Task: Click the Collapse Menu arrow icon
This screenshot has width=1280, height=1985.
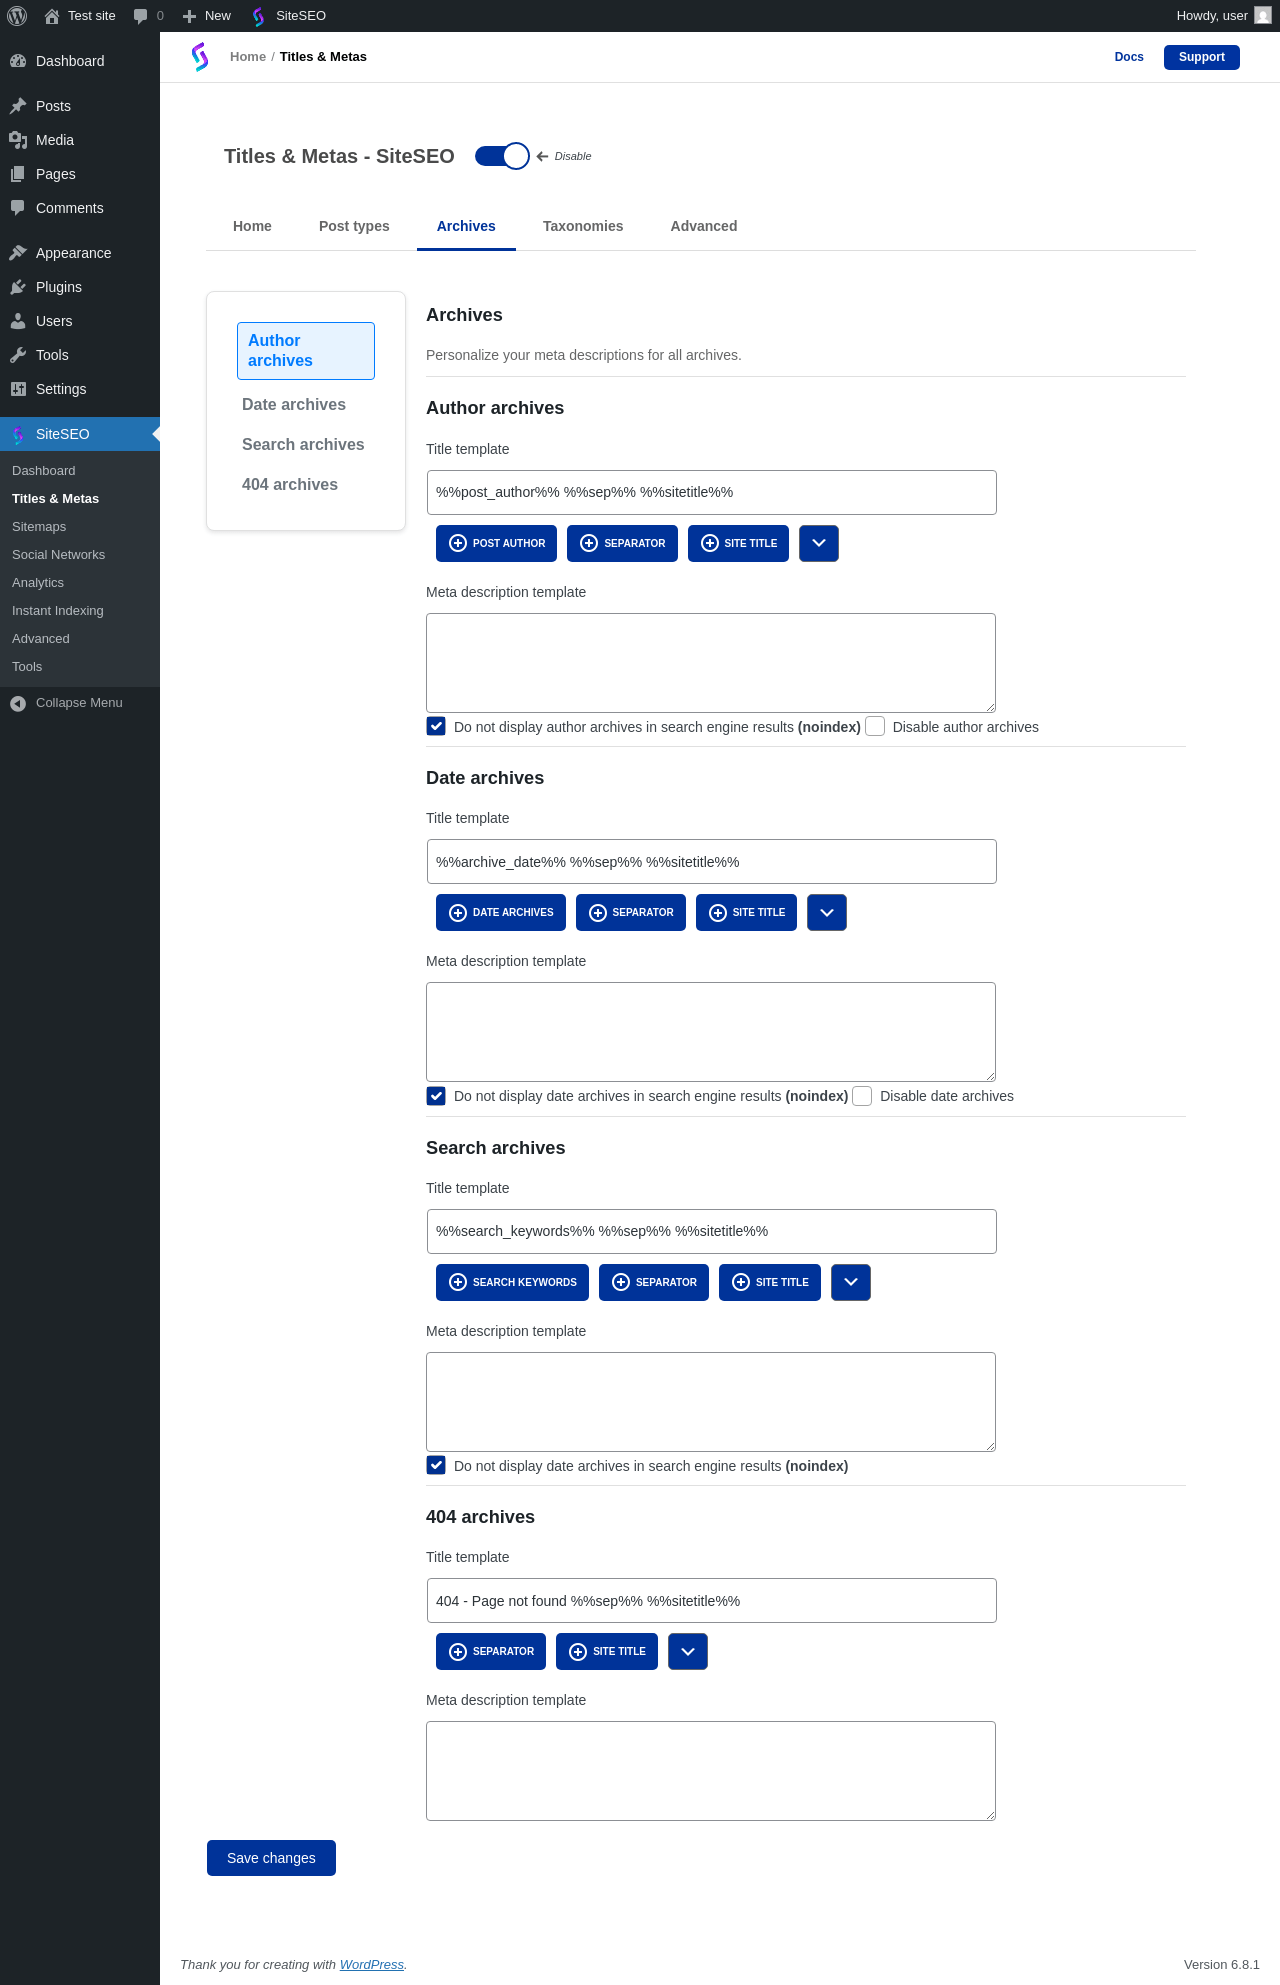Action: 18,703
